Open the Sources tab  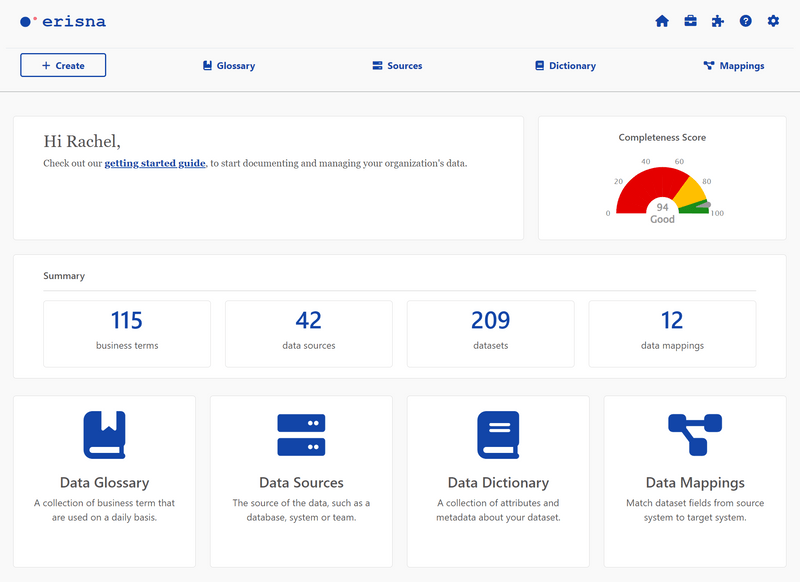click(x=398, y=65)
